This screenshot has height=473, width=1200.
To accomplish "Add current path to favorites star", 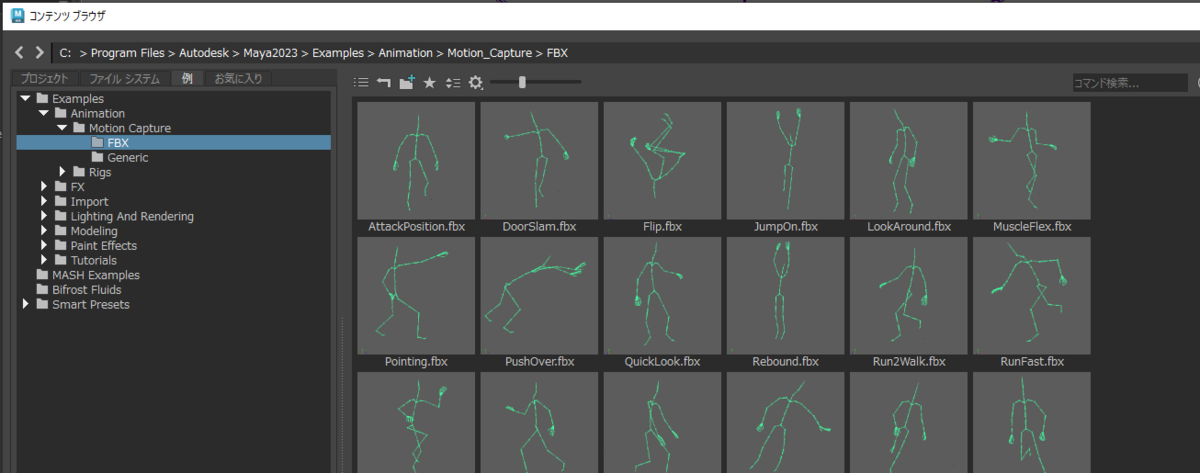I will (x=429, y=83).
